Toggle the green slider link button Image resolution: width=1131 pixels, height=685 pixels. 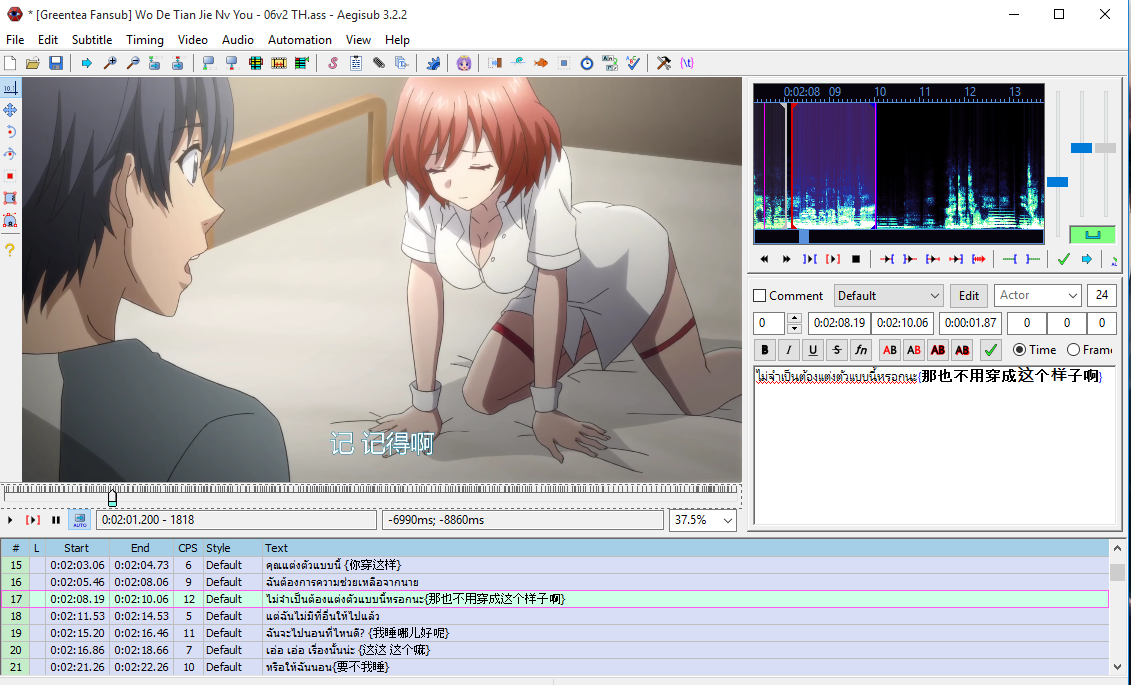[x=1092, y=234]
